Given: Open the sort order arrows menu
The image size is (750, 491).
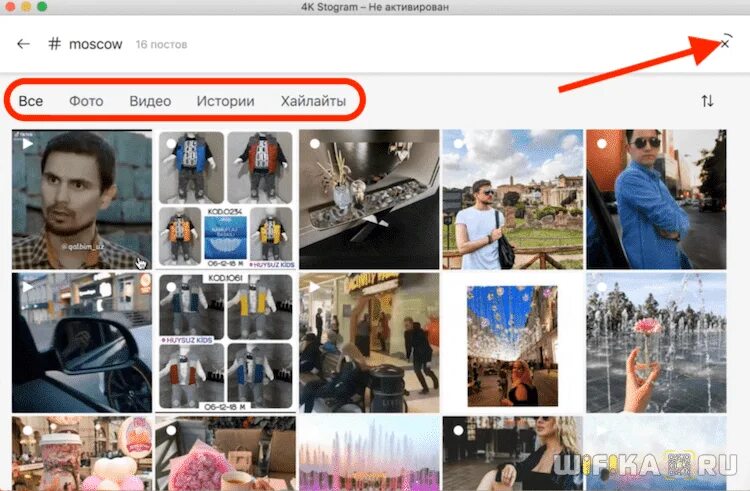Looking at the screenshot, I should pos(707,101).
